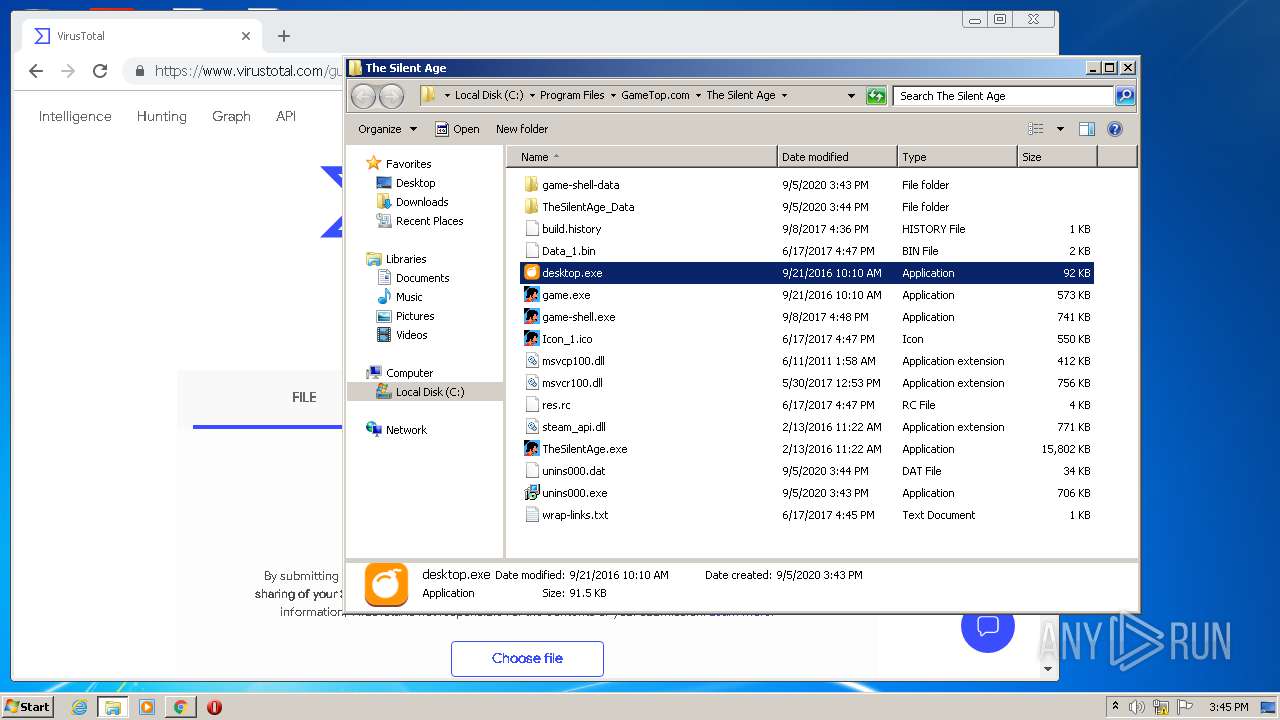Select the Icon_1.ico file icon
Image resolution: width=1280 pixels, height=720 pixels.
[x=532, y=339]
